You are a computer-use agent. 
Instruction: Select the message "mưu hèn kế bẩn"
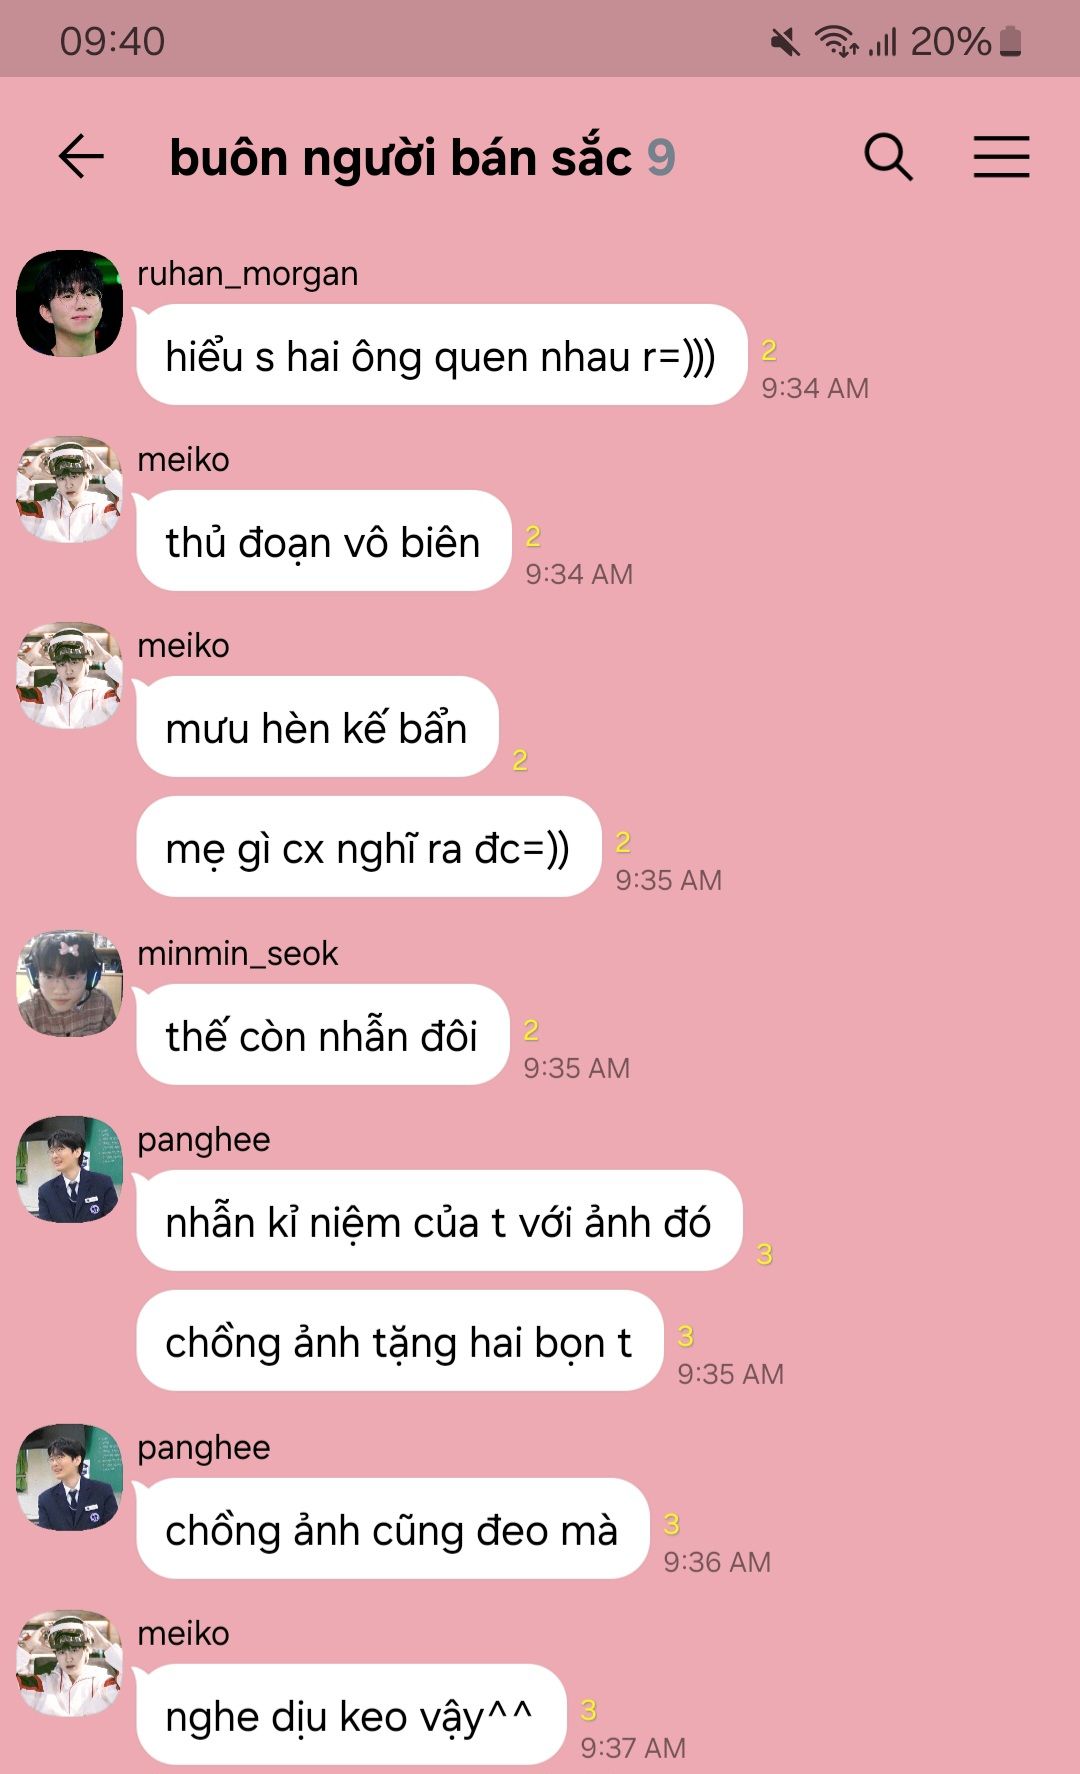point(317,727)
